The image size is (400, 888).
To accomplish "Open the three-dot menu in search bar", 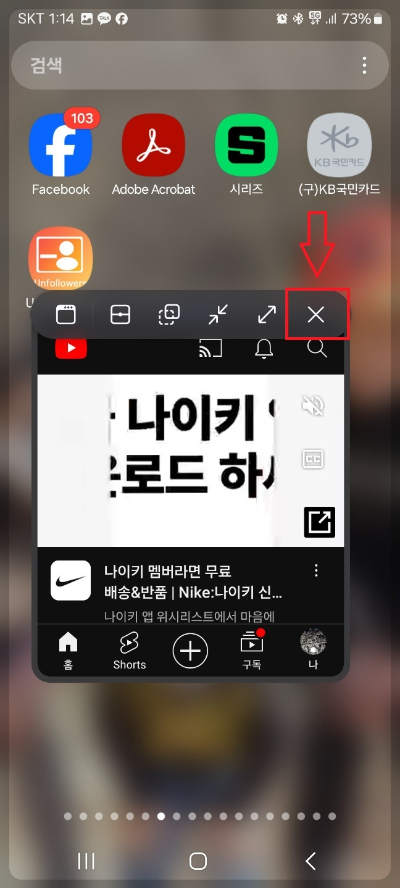I will pyautogui.click(x=364, y=66).
